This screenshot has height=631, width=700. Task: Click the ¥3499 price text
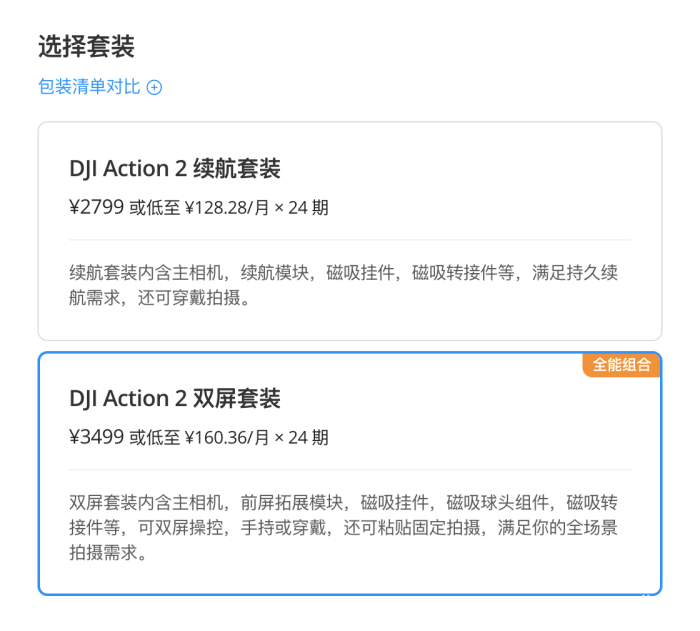click(x=96, y=438)
